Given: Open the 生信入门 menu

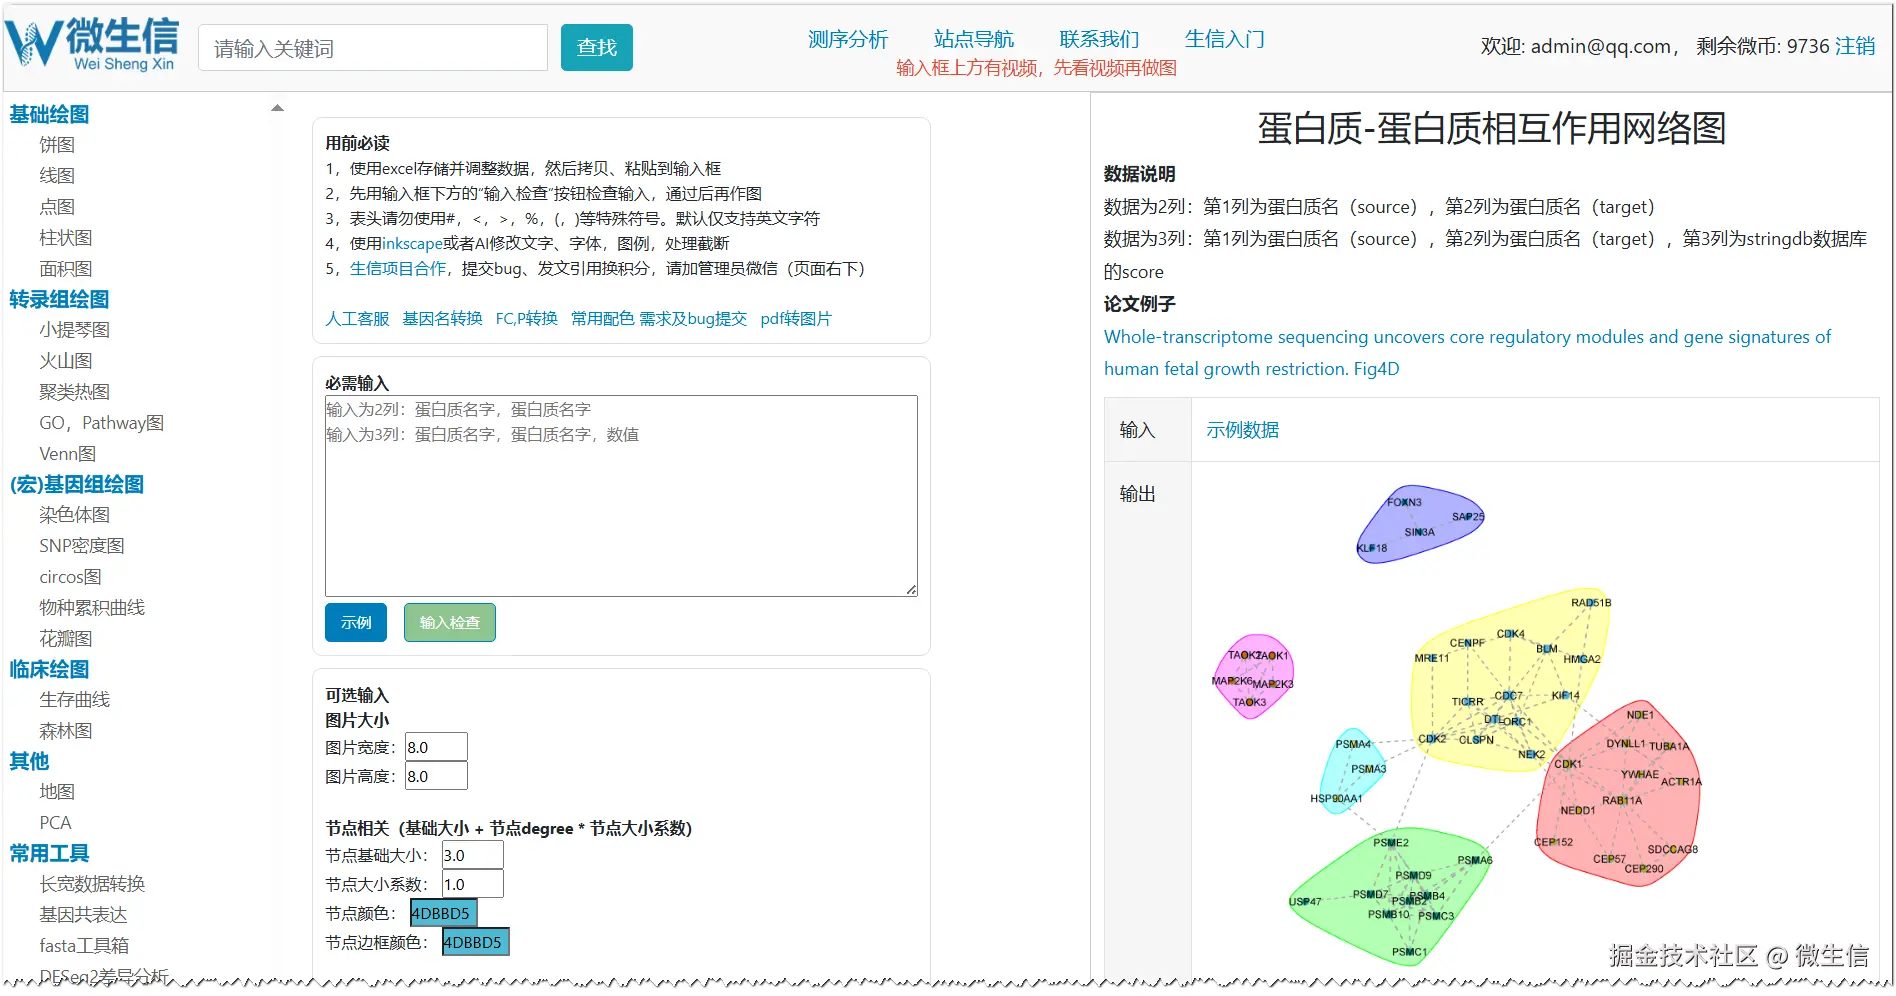Looking at the screenshot, I should [1225, 39].
